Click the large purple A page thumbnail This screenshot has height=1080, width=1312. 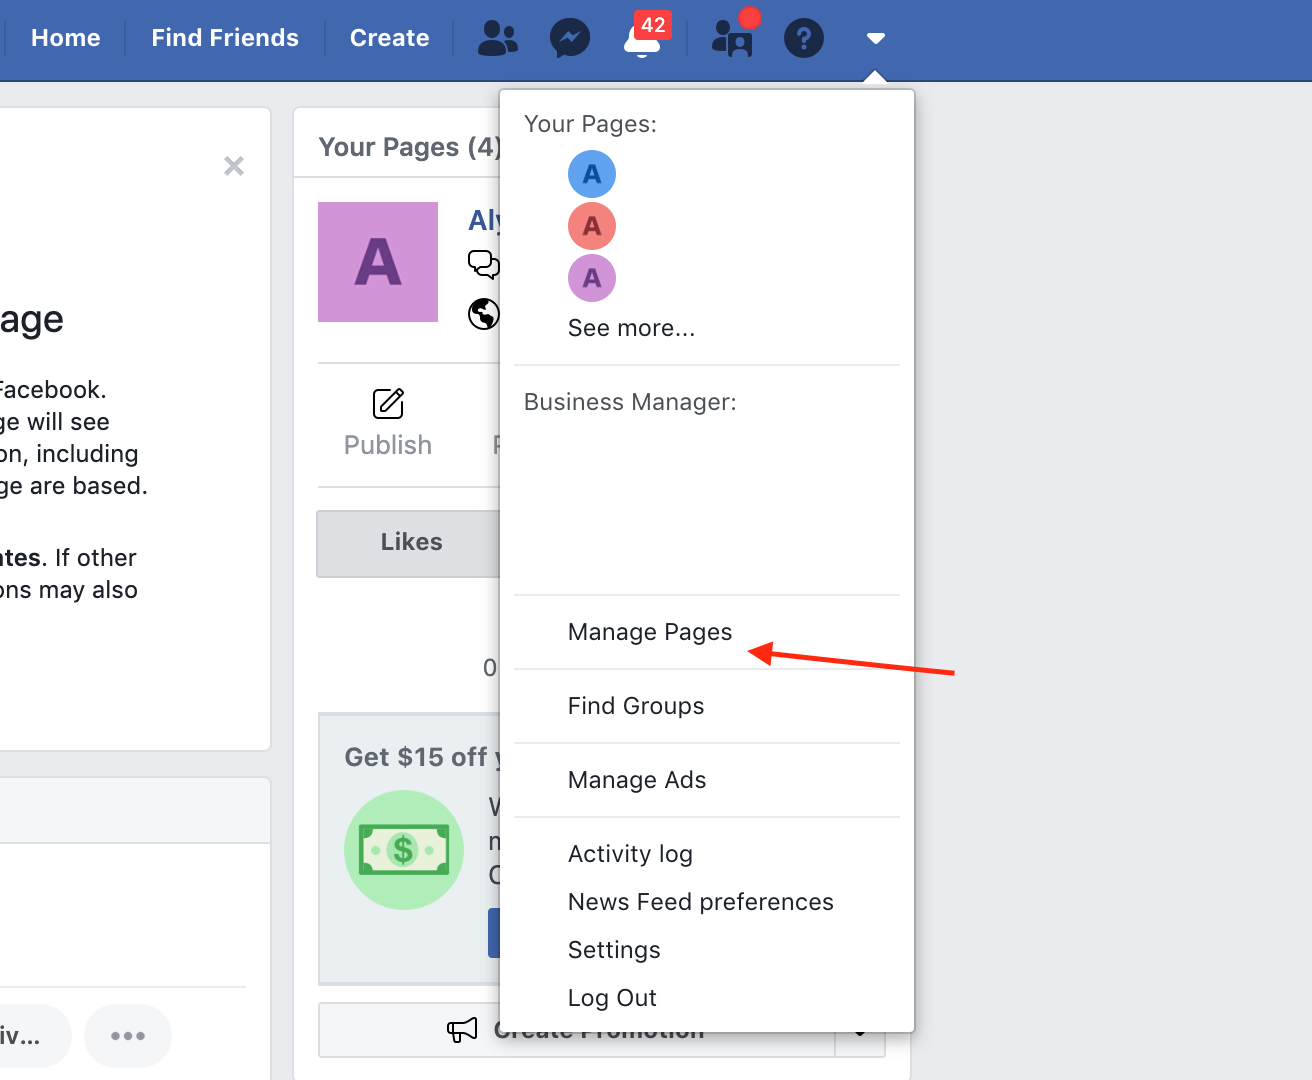[x=378, y=262]
